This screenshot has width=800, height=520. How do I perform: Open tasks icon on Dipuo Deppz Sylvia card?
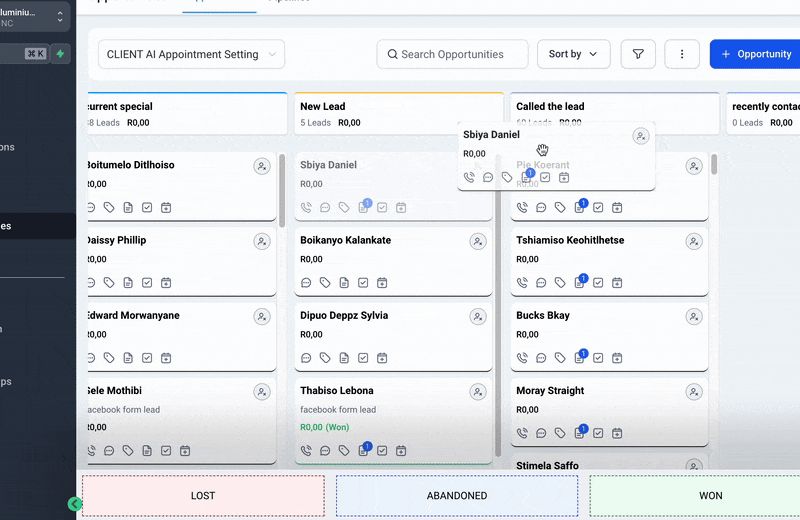point(363,358)
